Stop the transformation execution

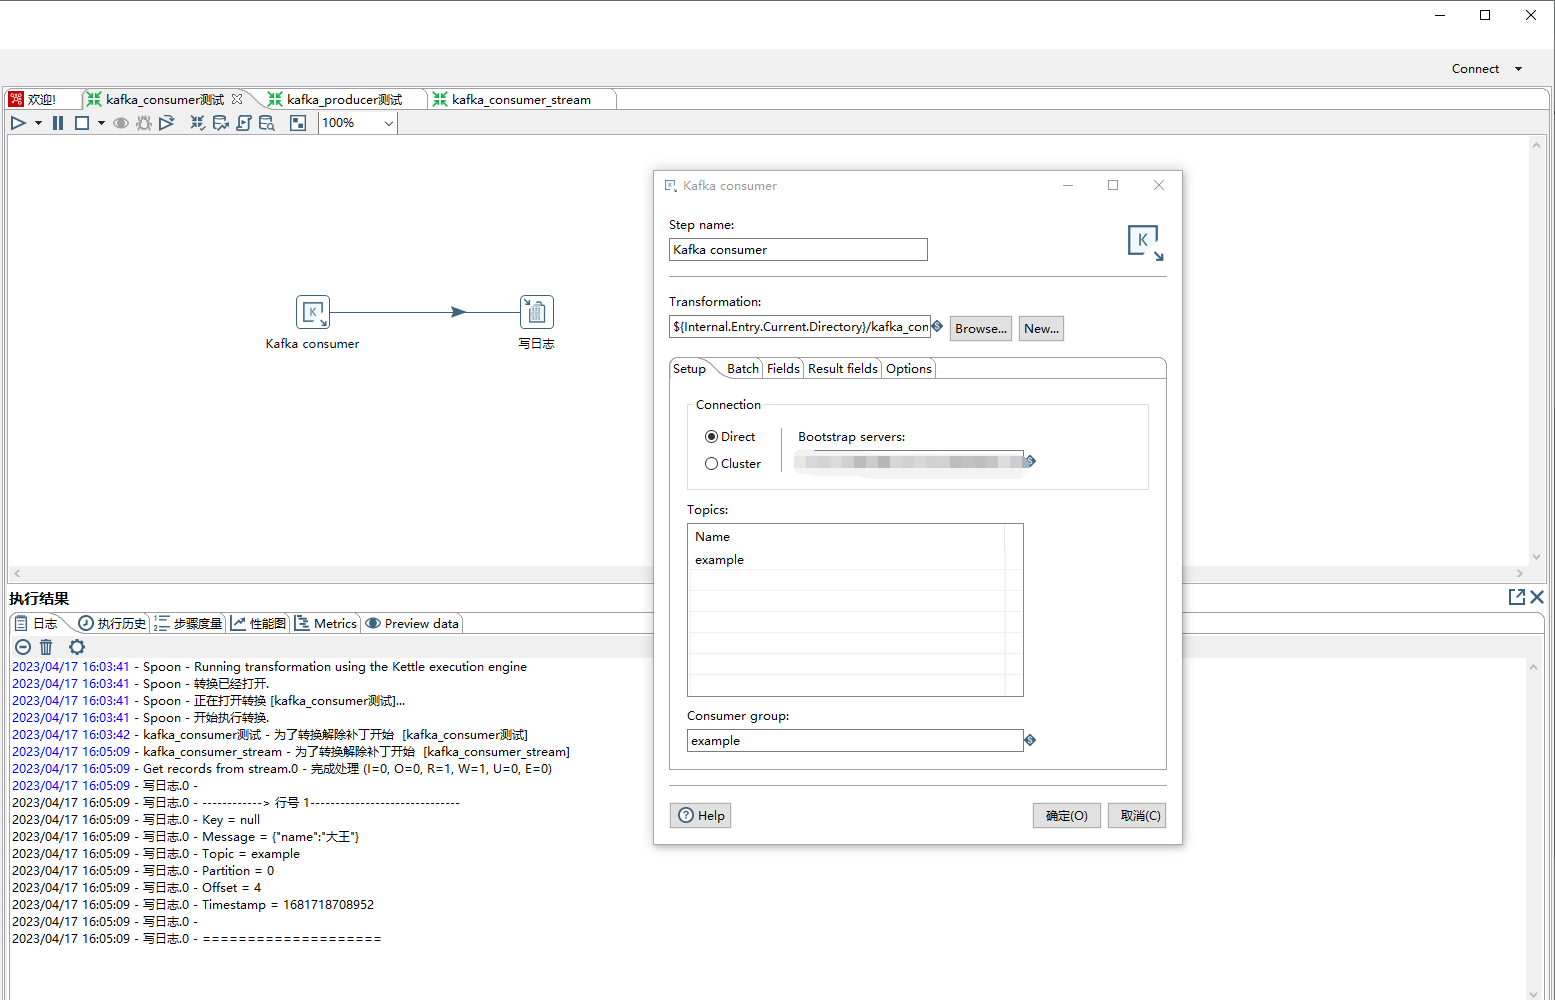coord(81,122)
